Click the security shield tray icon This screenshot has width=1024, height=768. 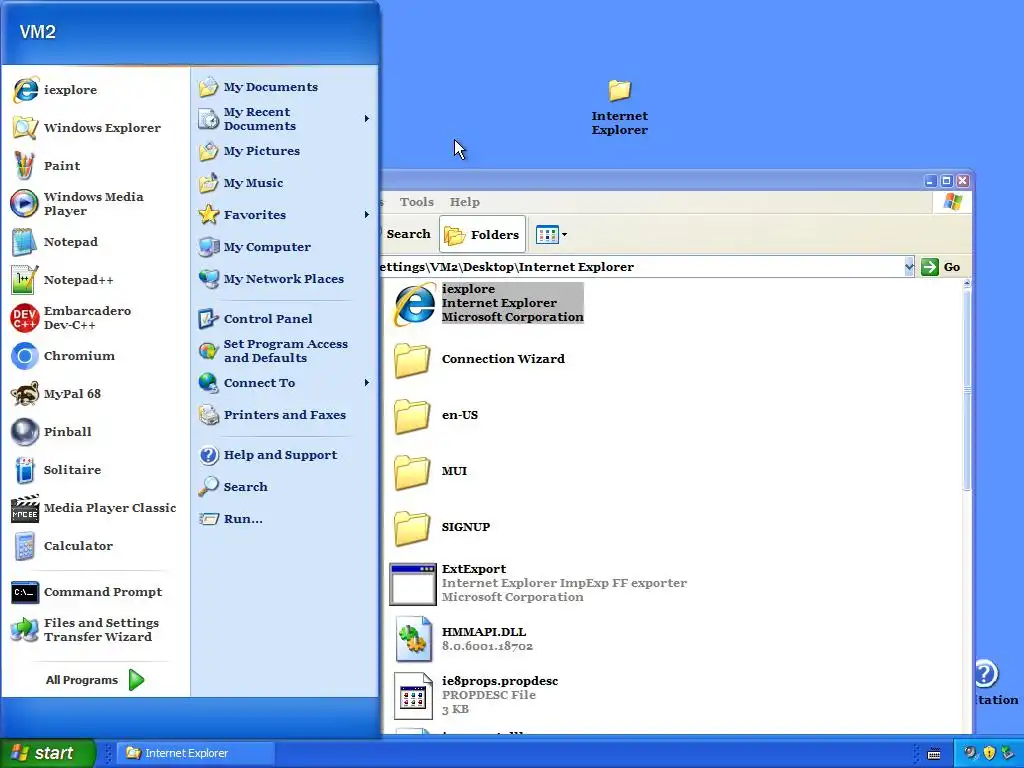[989, 754]
